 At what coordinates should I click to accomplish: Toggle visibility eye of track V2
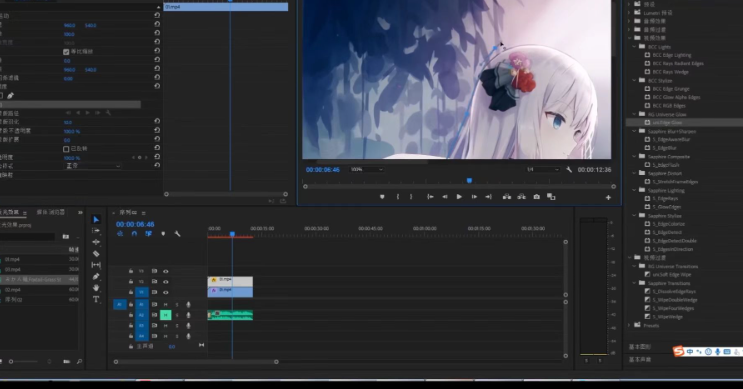point(165,282)
